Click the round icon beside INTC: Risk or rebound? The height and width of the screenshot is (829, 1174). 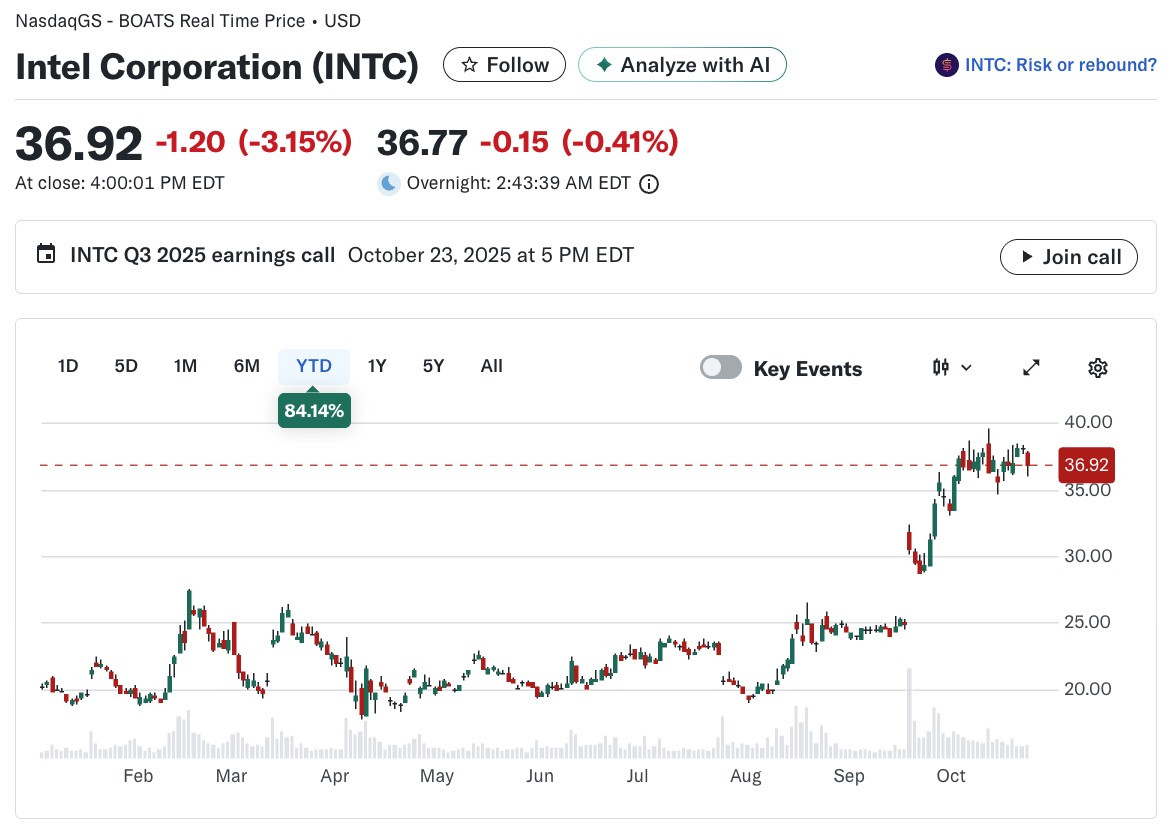[x=946, y=65]
